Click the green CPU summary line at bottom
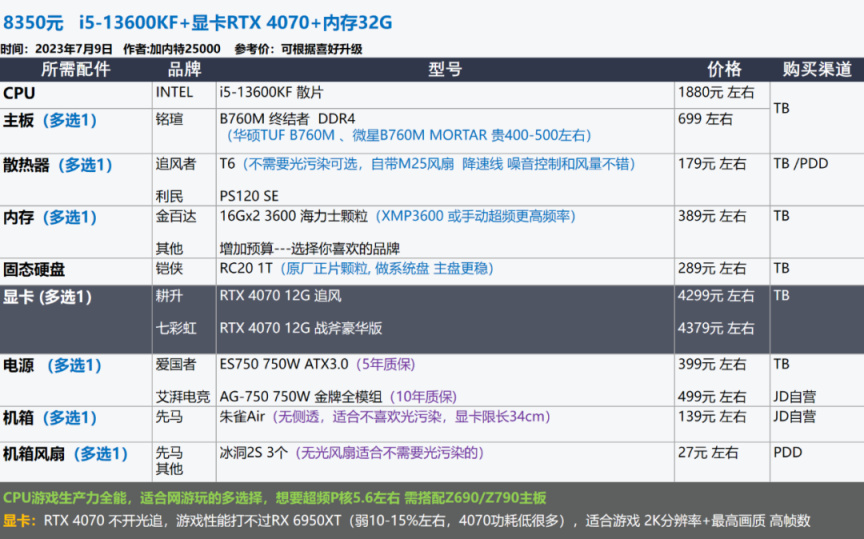The image size is (864, 539). coord(274,498)
